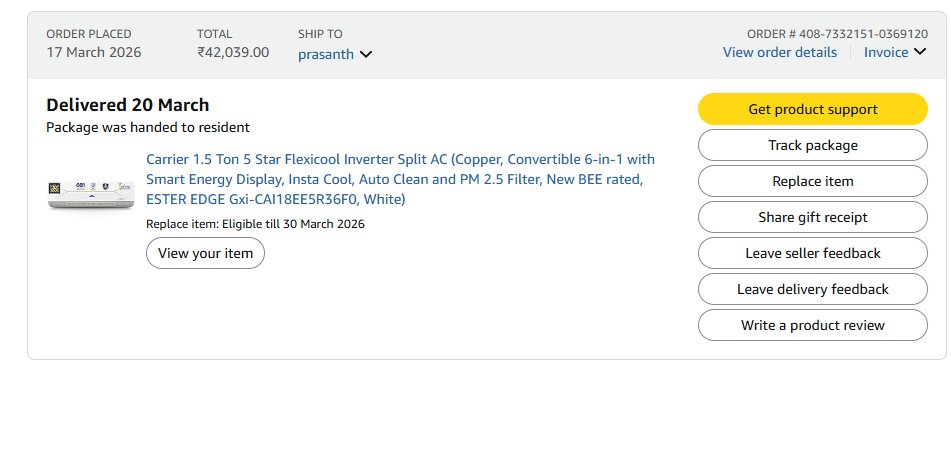Click the Get product support button
Viewport: 951px width, 460px height.
pos(813,109)
